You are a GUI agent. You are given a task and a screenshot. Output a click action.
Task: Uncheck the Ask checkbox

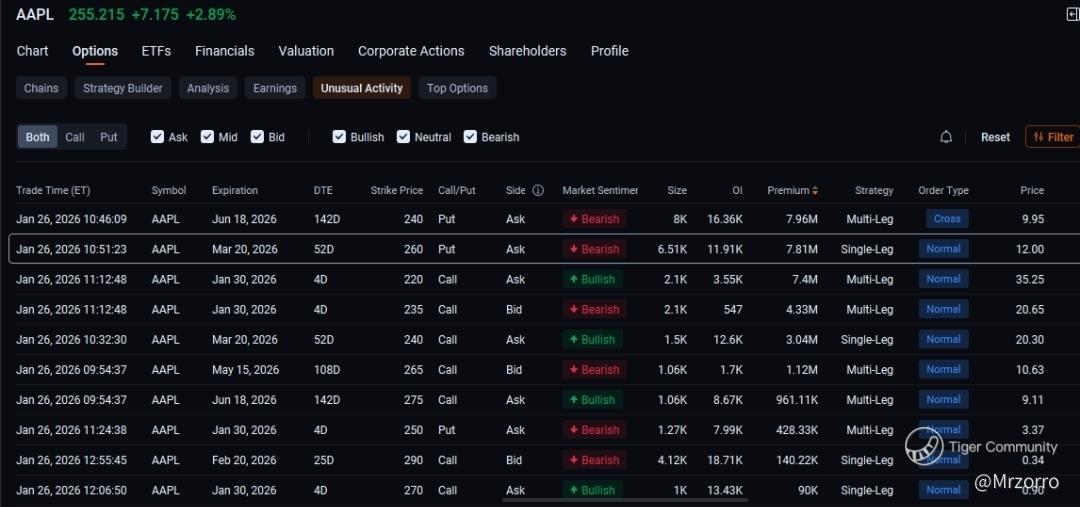(x=157, y=137)
